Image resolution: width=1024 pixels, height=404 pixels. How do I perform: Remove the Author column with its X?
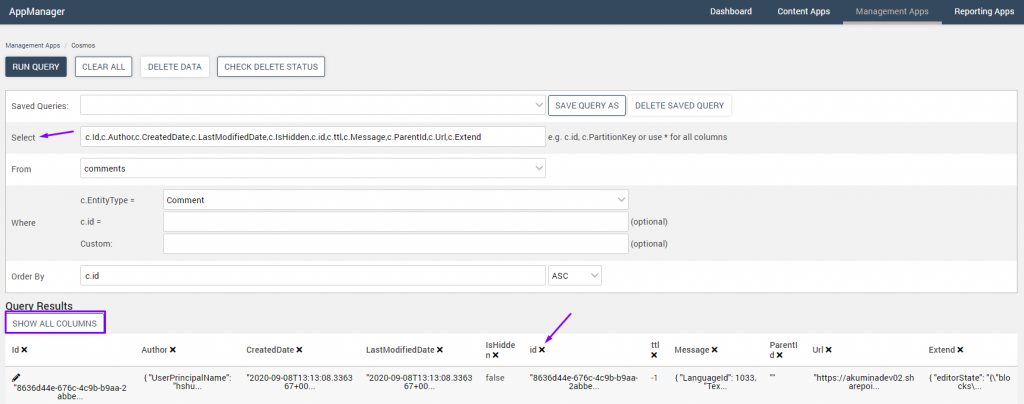click(x=173, y=349)
